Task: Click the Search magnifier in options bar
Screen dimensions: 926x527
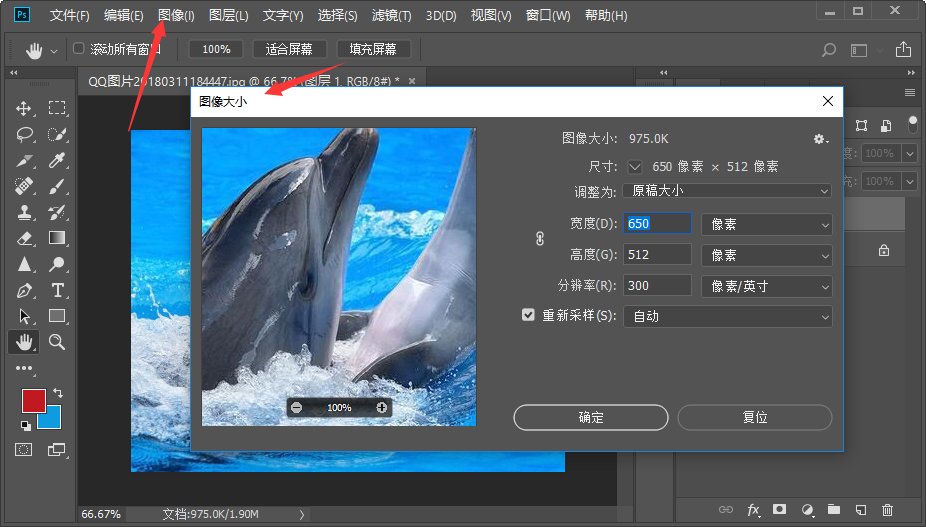Action: pos(829,50)
